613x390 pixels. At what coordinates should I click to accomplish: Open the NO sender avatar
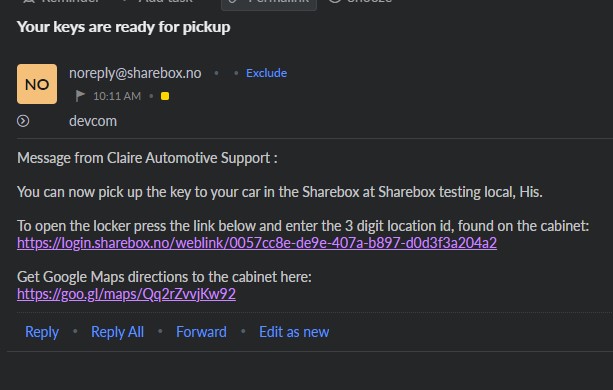pos(37,84)
